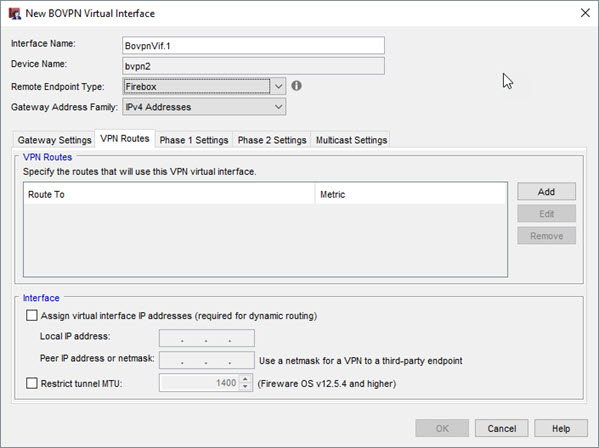599x448 pixels.
Task: Open the Phase 2 Settings tab
Action: [272, 140]
